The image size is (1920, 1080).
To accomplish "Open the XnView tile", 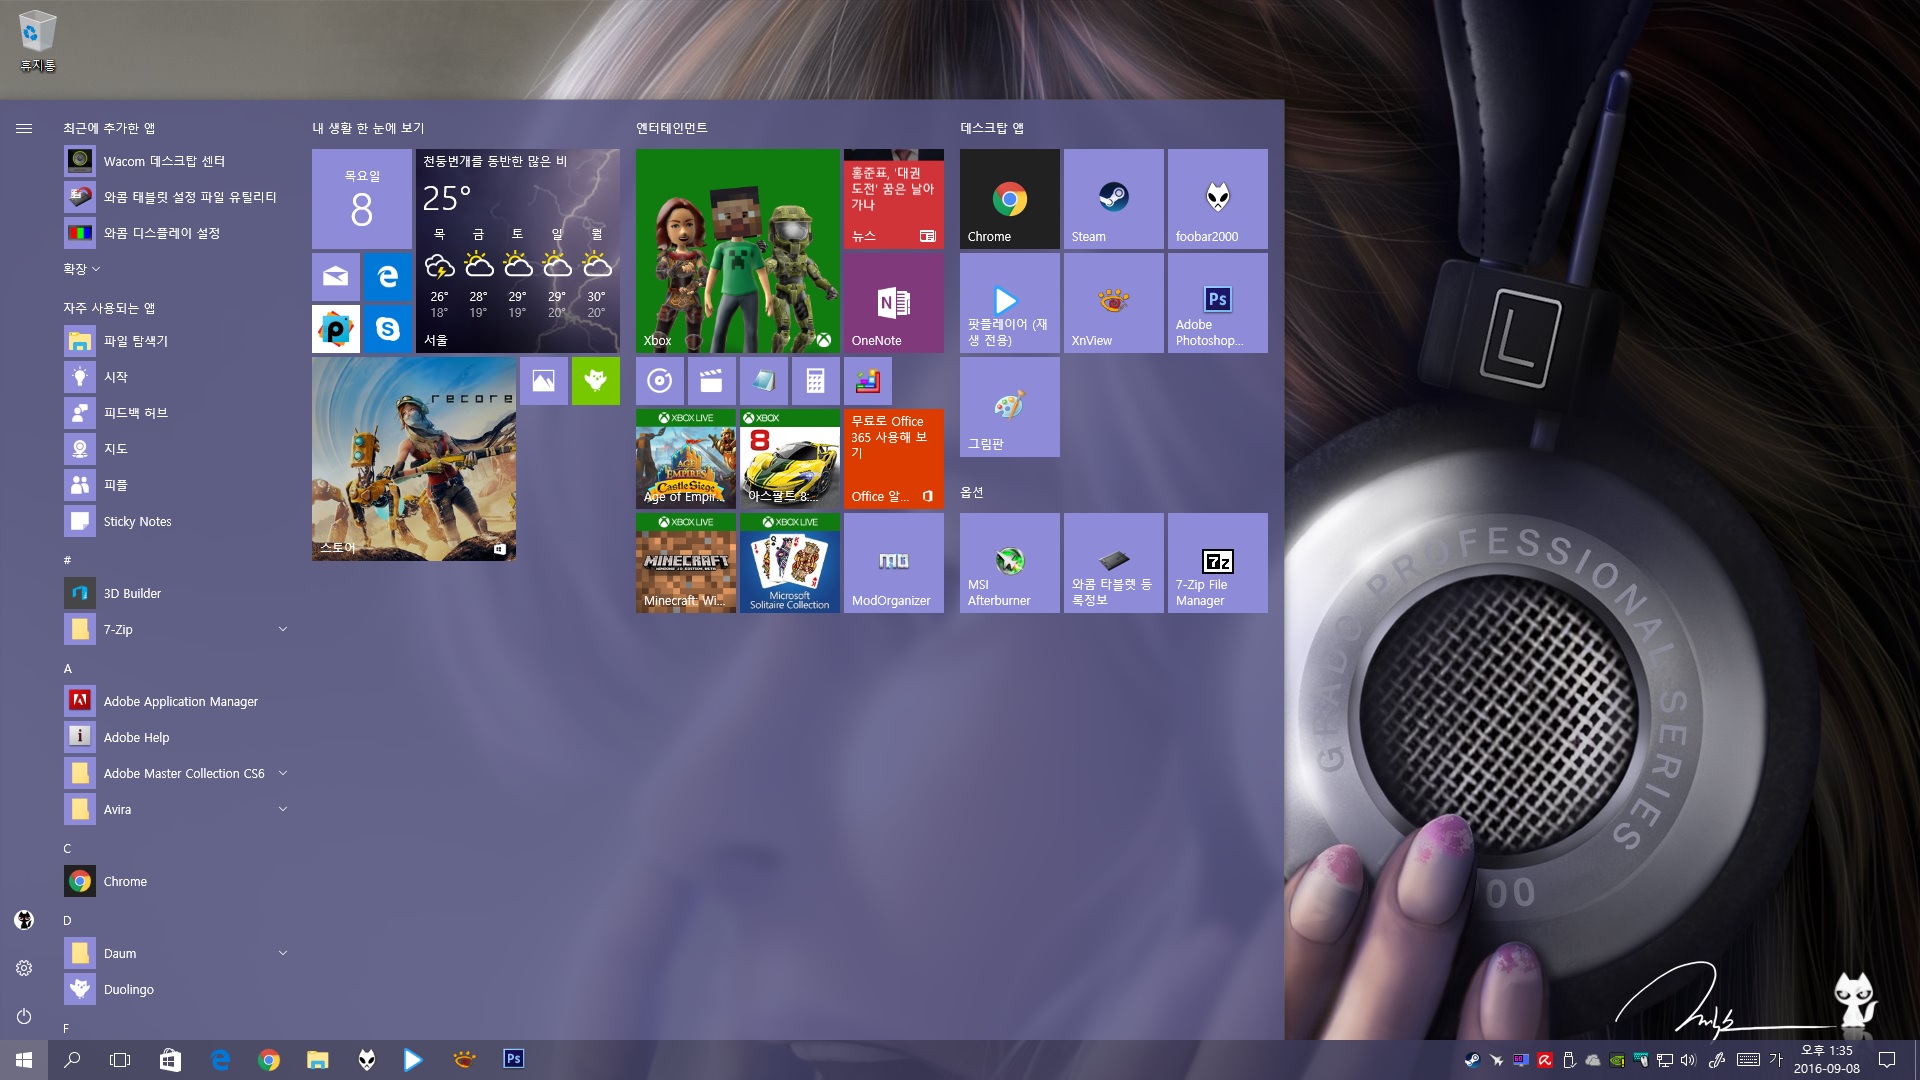I will click(x=1113, y=303).
